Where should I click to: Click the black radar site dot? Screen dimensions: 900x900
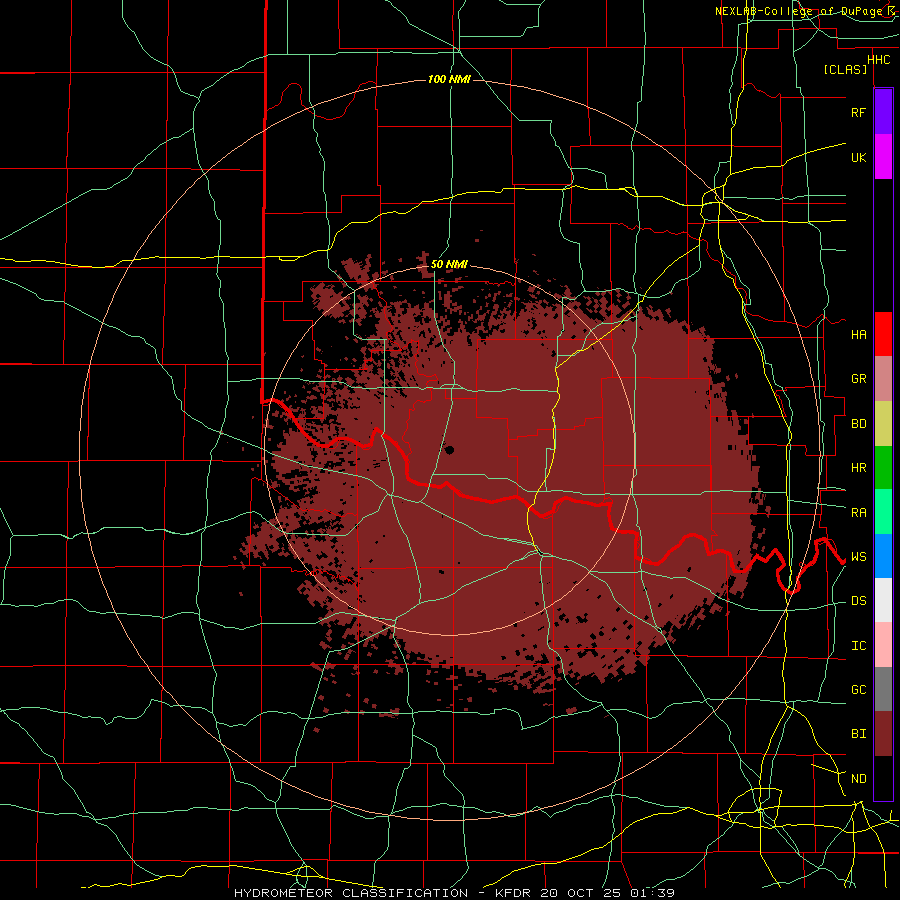click(x=449, y=450)
